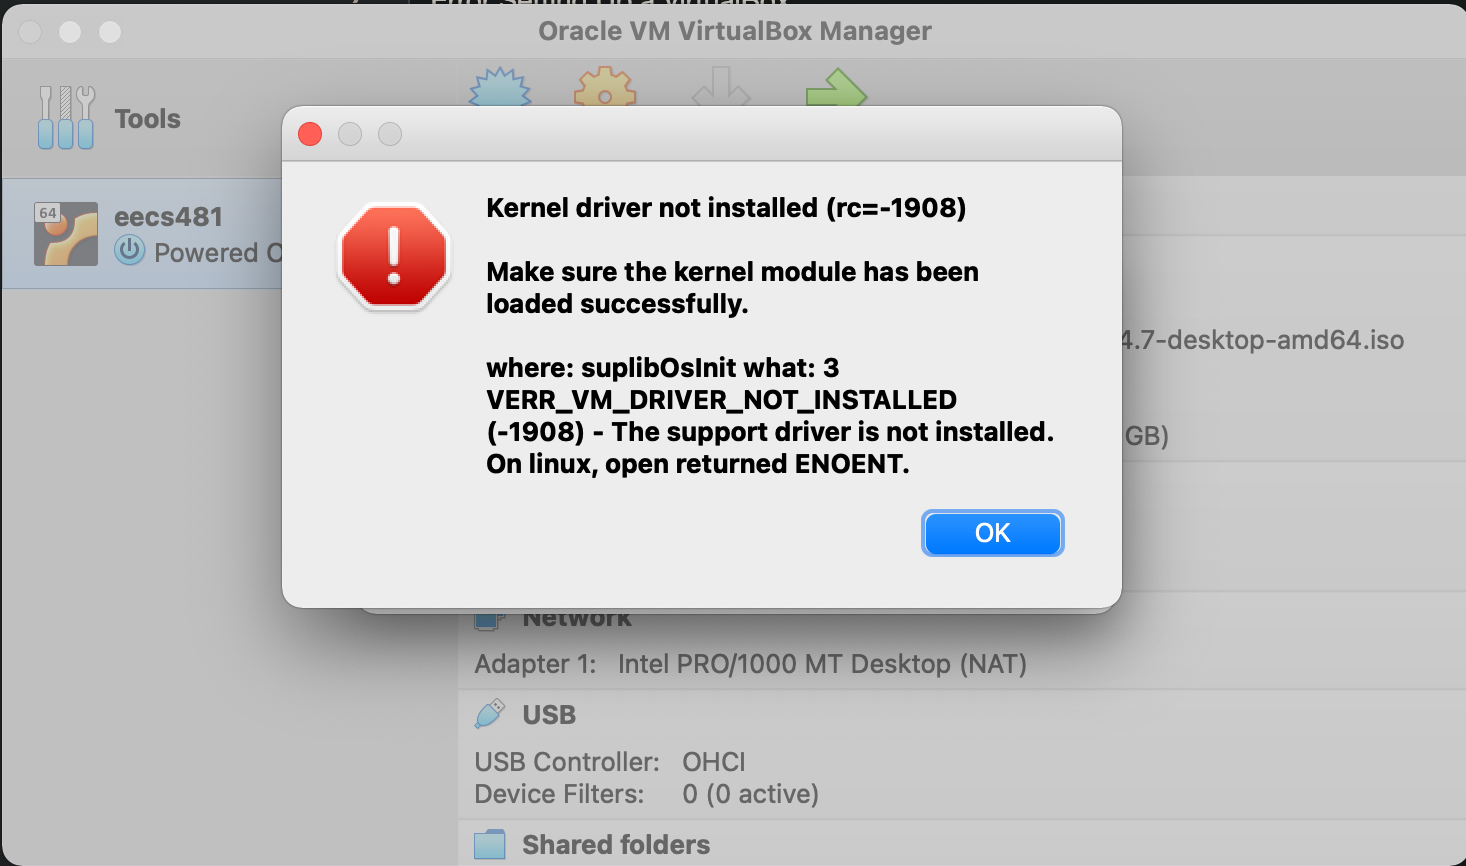Click the New VM starburst icon

(x=500, y=87)
